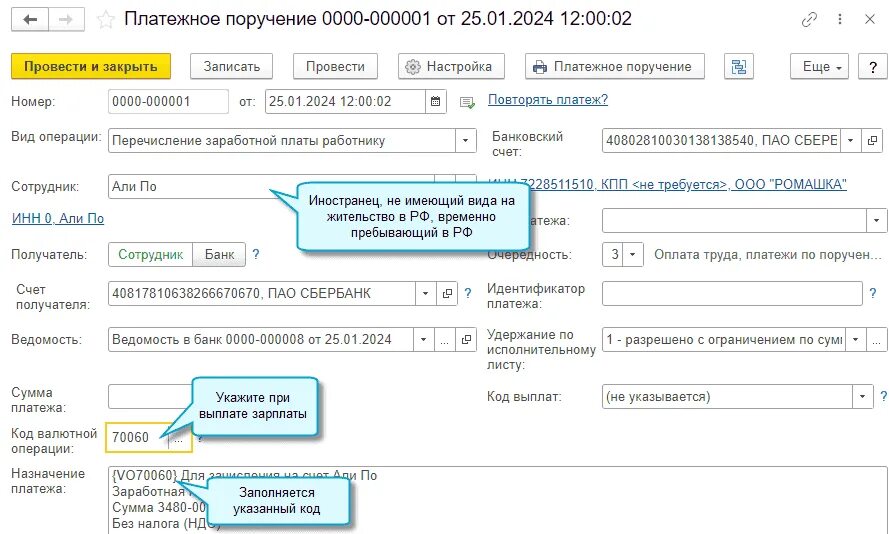Open help with the question mark button

coord(873,67)
